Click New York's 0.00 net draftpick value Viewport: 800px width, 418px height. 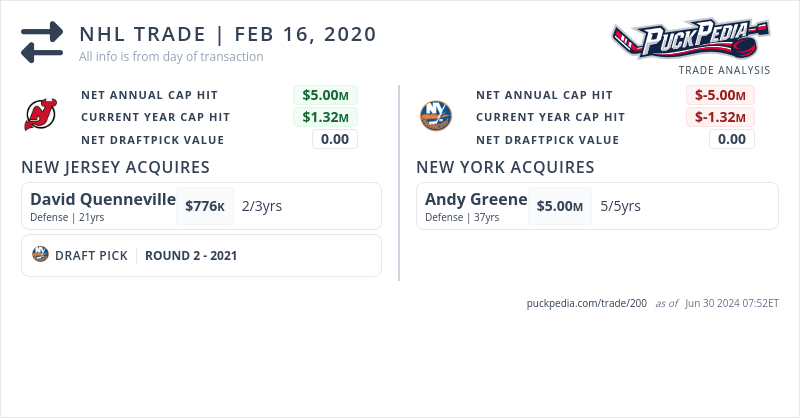pos(732,139)
